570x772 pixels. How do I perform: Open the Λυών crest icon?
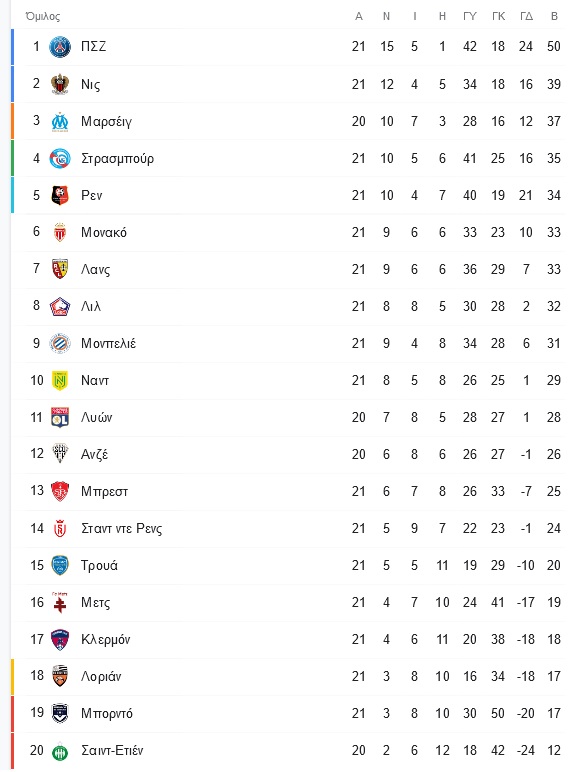click(60, 417)
